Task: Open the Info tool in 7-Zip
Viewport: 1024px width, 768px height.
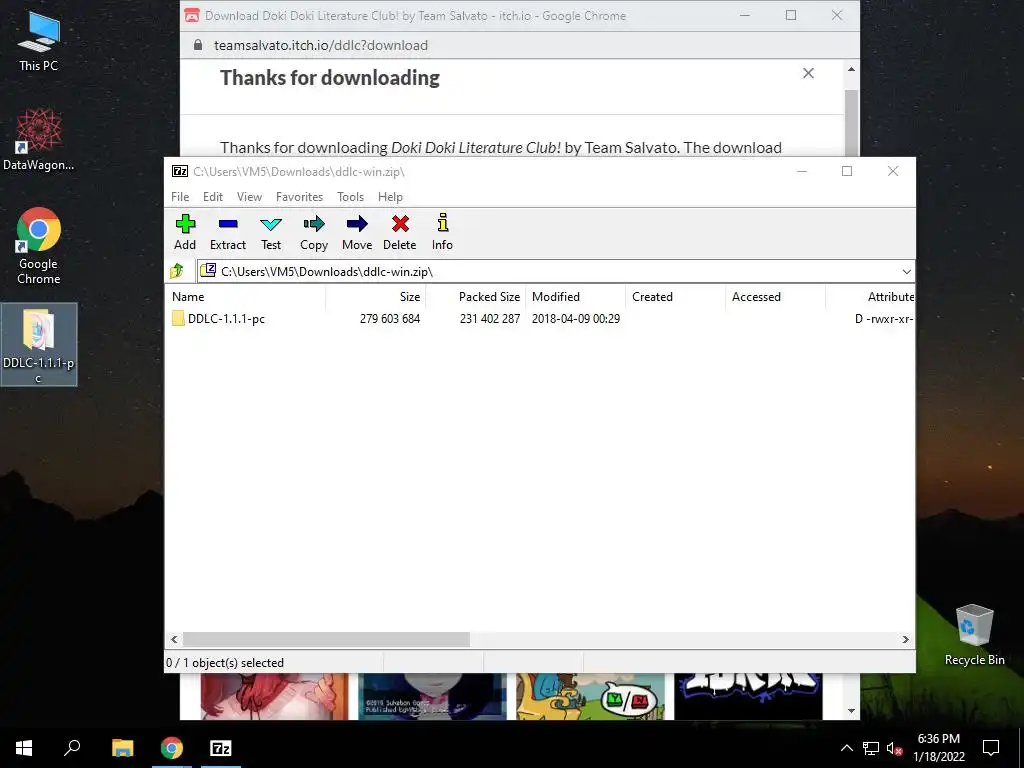Action: point(442,232)
